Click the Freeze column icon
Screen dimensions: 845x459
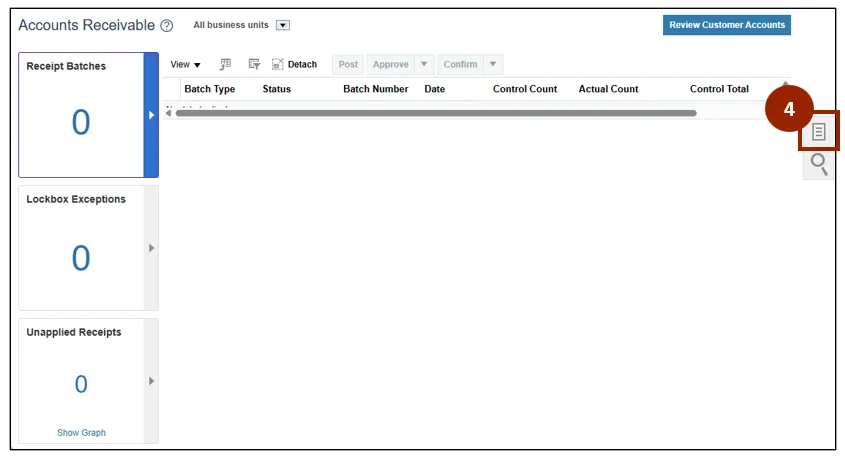pos(226,64)
